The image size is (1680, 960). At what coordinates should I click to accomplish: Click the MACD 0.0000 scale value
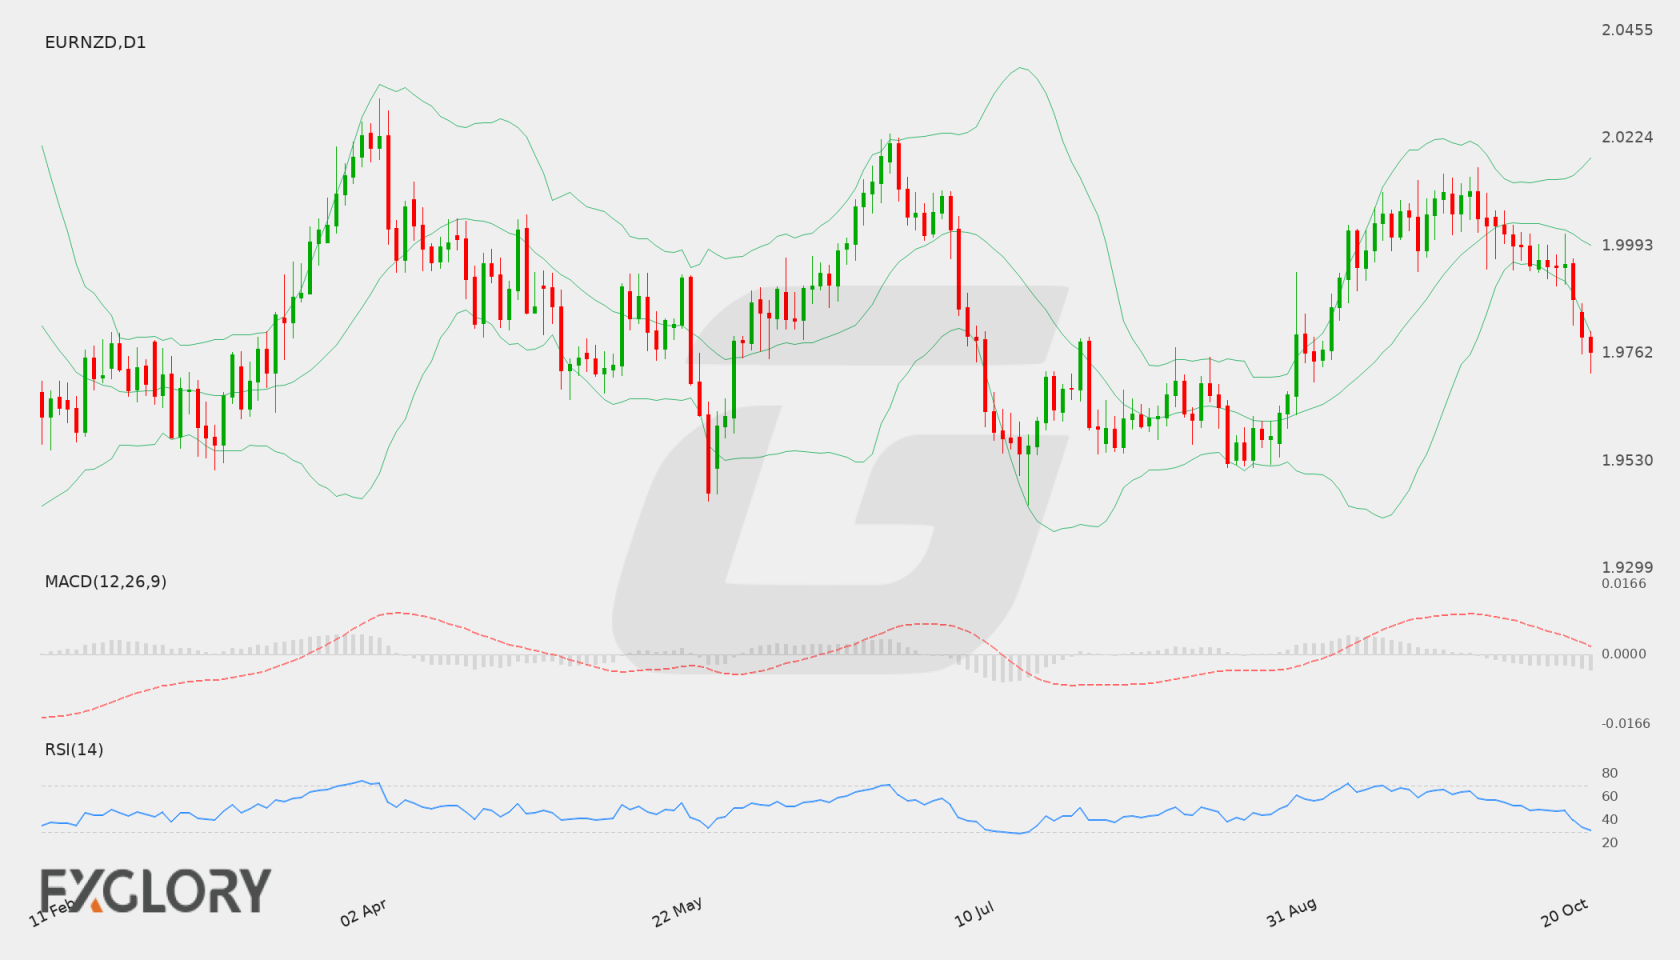click(1624, 653)
